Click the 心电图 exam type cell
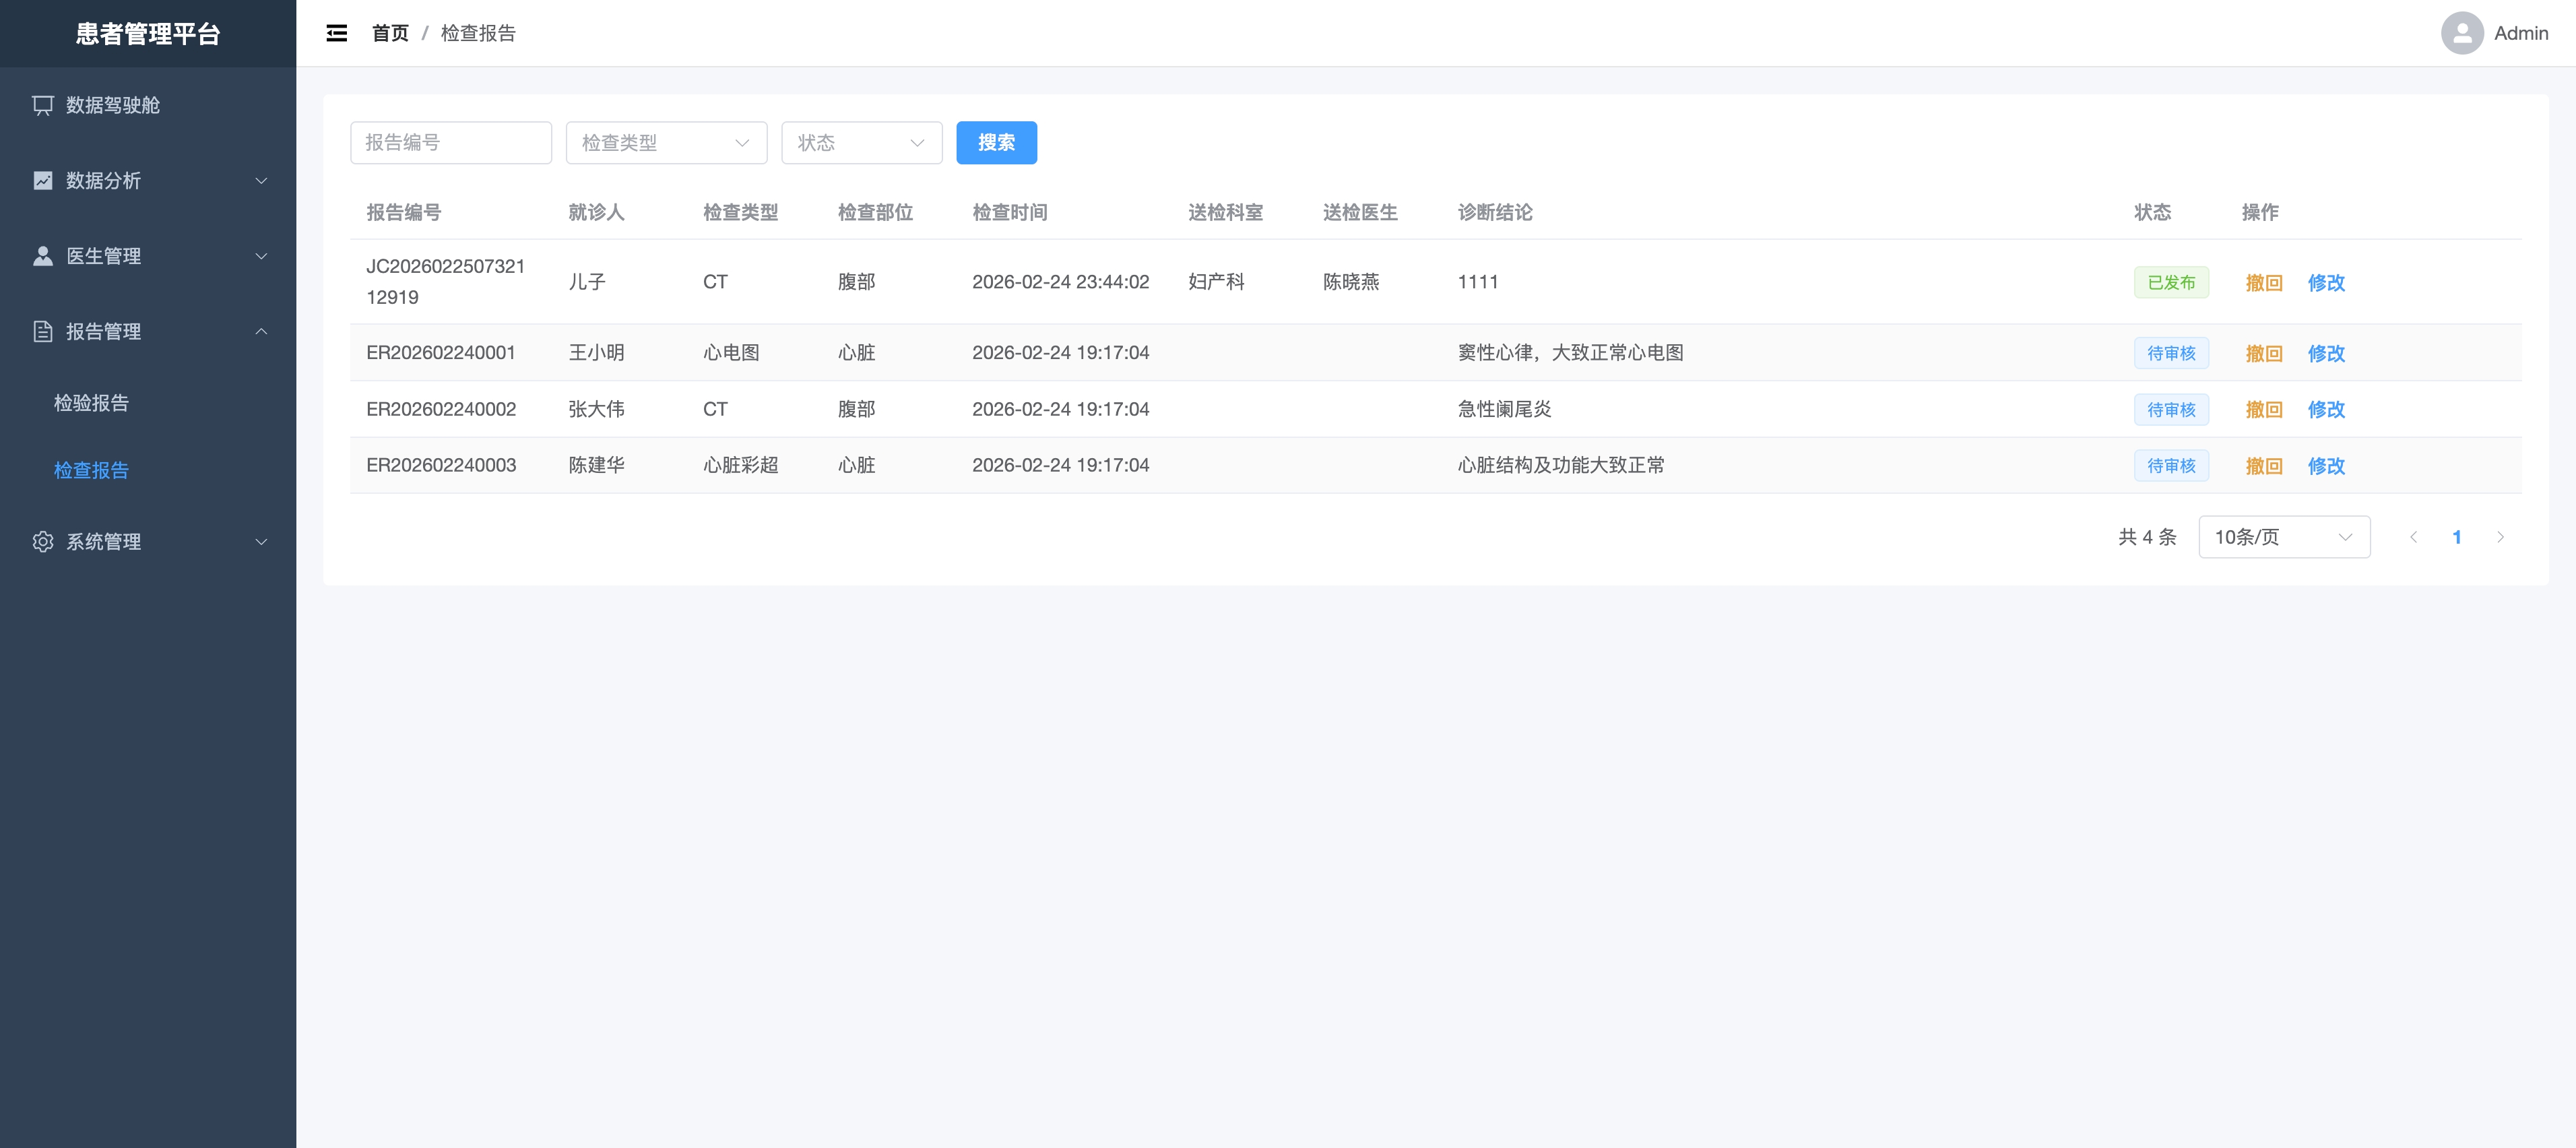 tap(731, 353)
